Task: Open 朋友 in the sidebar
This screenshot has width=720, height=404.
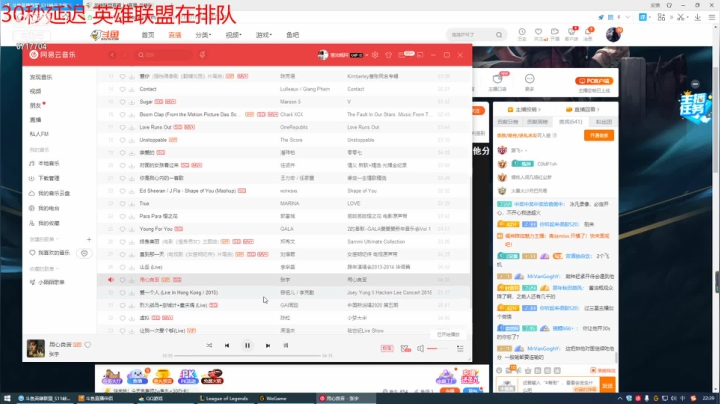Action: [35, 106]
